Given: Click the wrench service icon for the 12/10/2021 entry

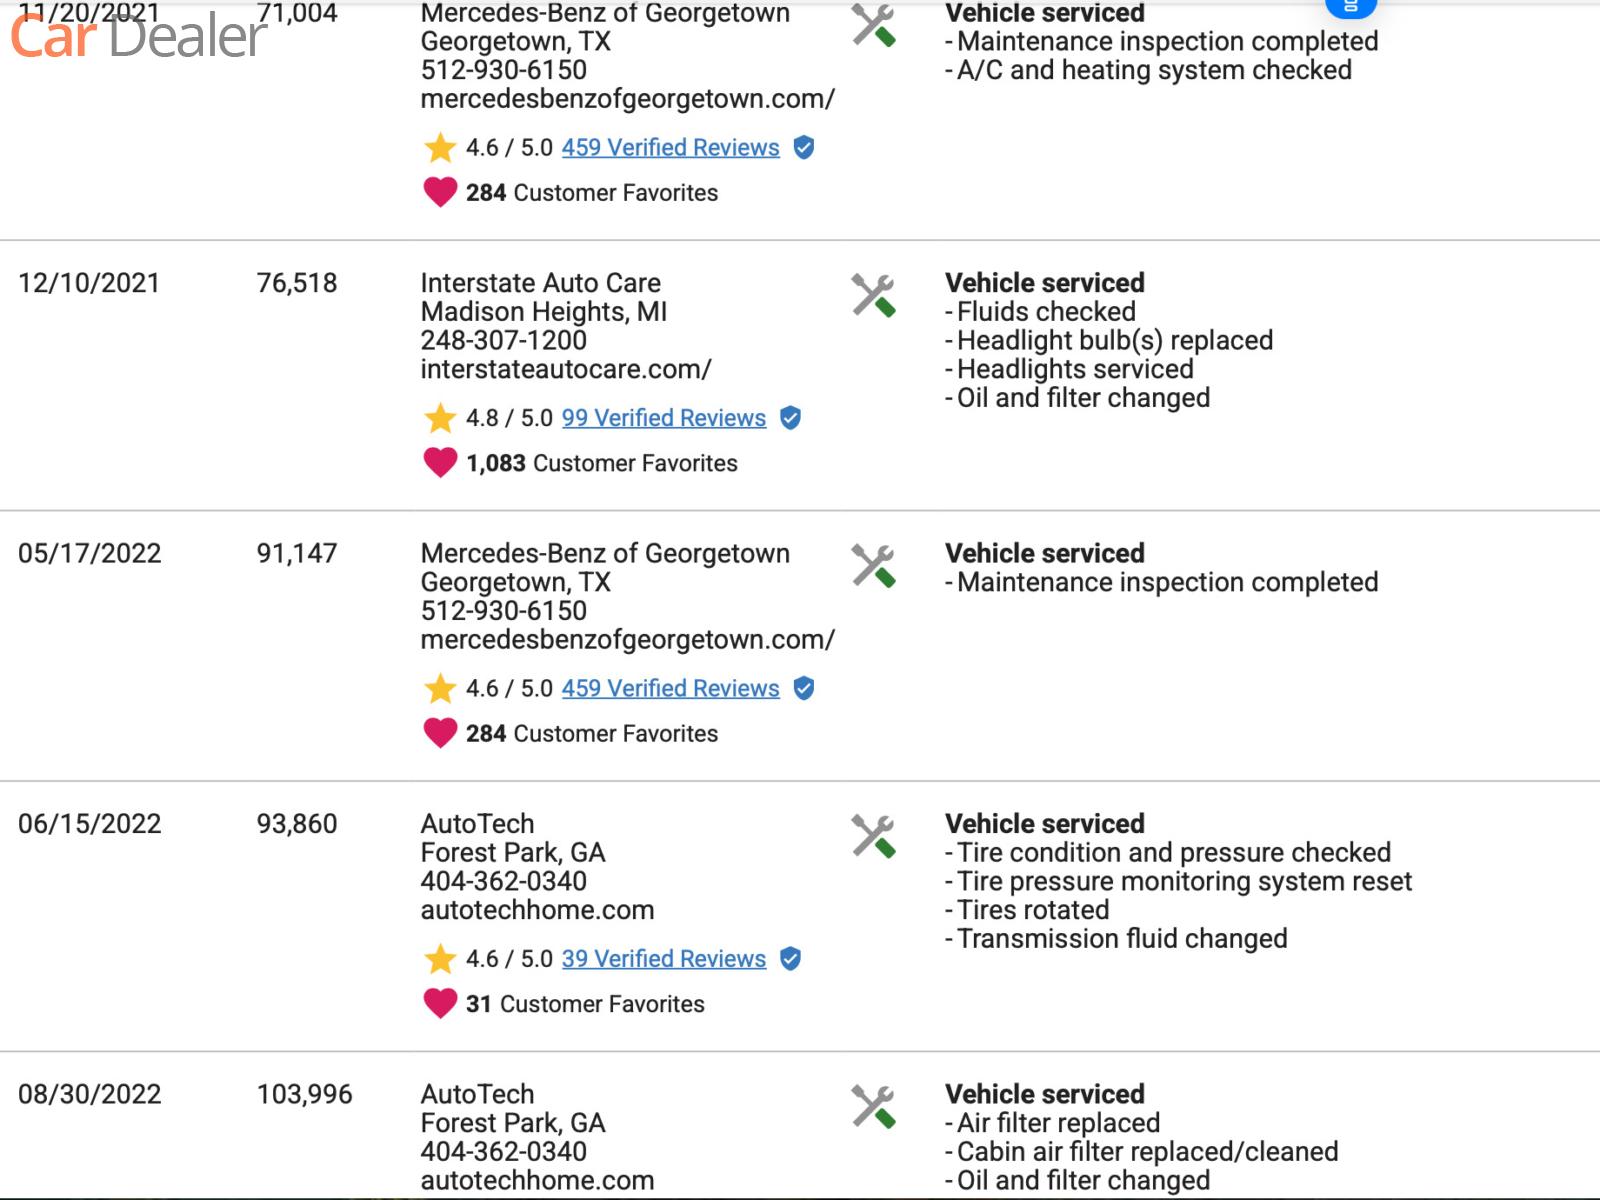Looking at the screenshot, I should 873,296.
